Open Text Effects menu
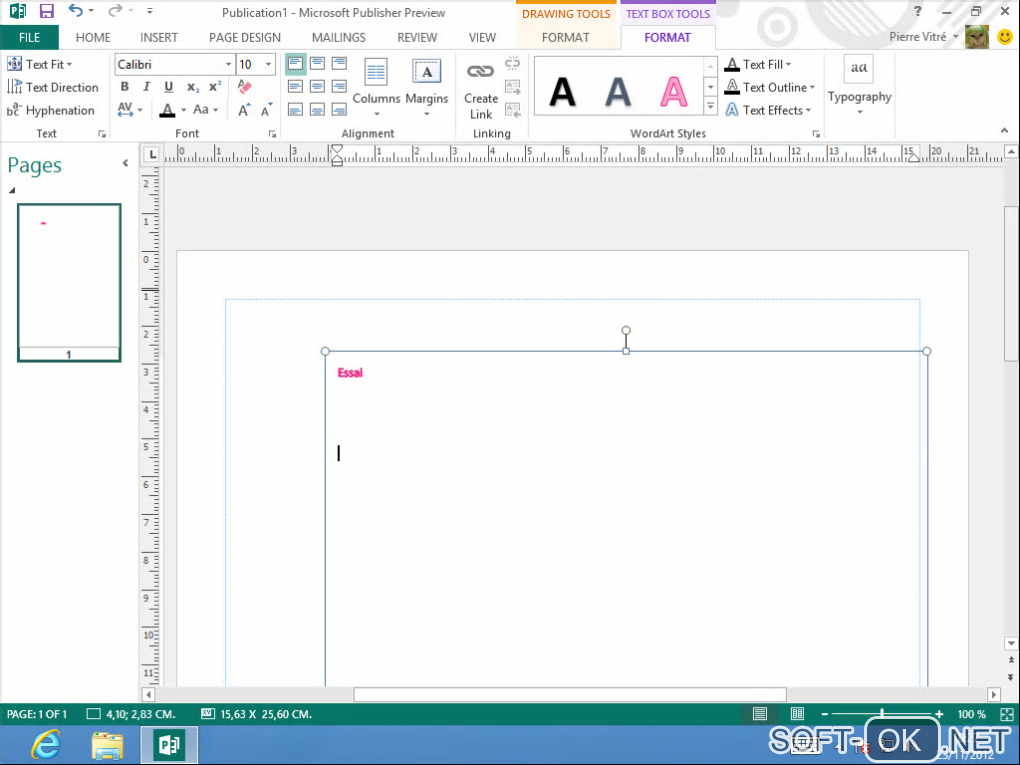 point(768,110)
